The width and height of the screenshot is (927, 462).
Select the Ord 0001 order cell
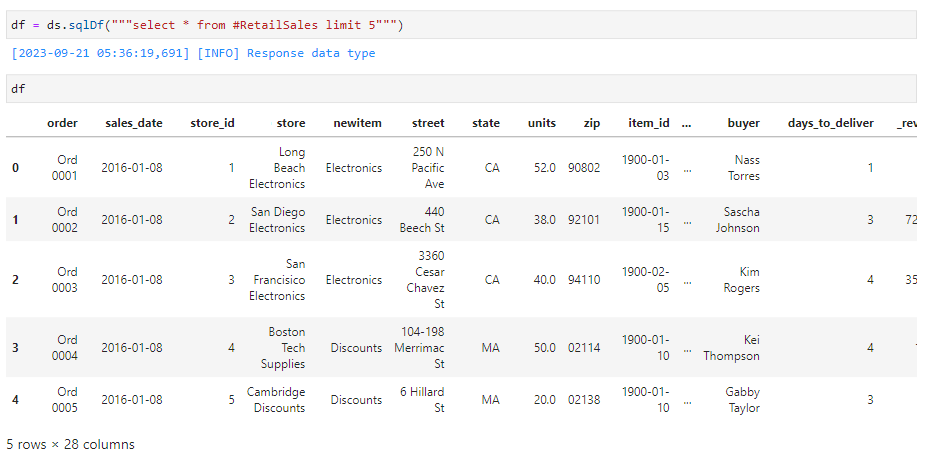click(66, 168)
